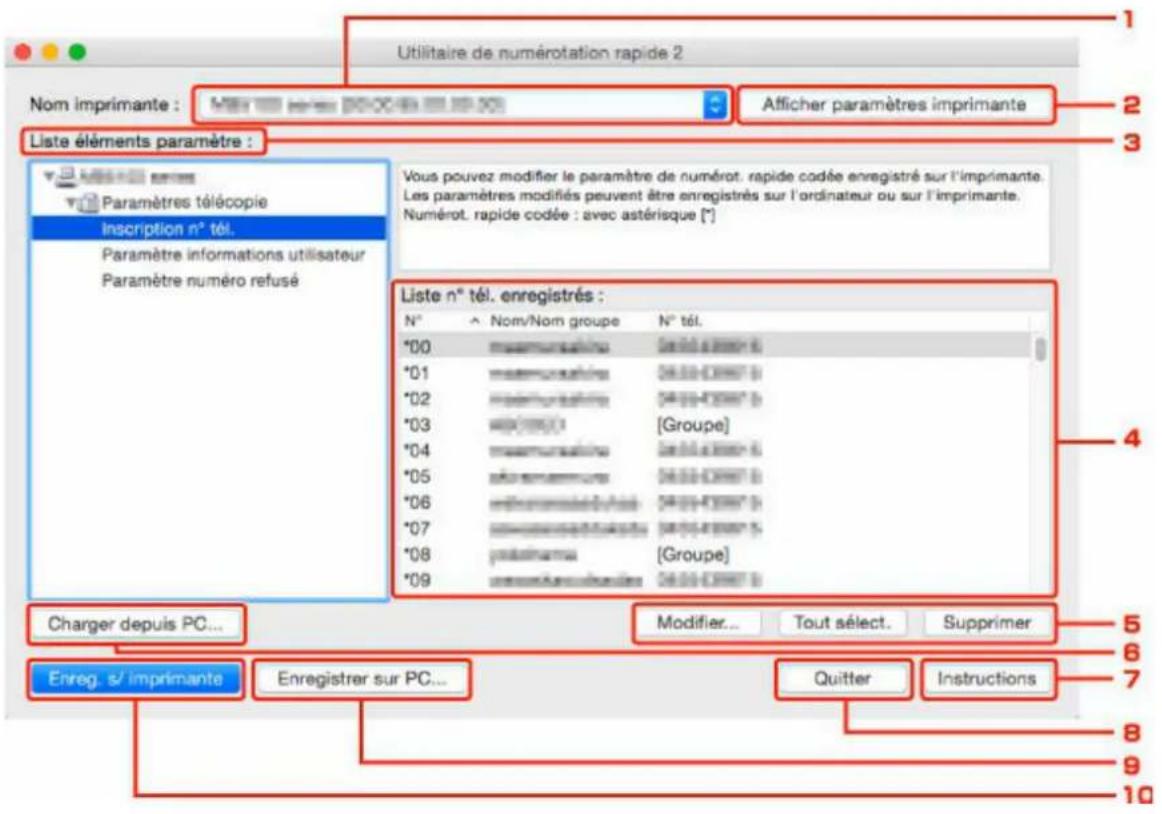Click the list's vertical scrollbar thumb
The image size is (1162, 814).
point(1040,348)
